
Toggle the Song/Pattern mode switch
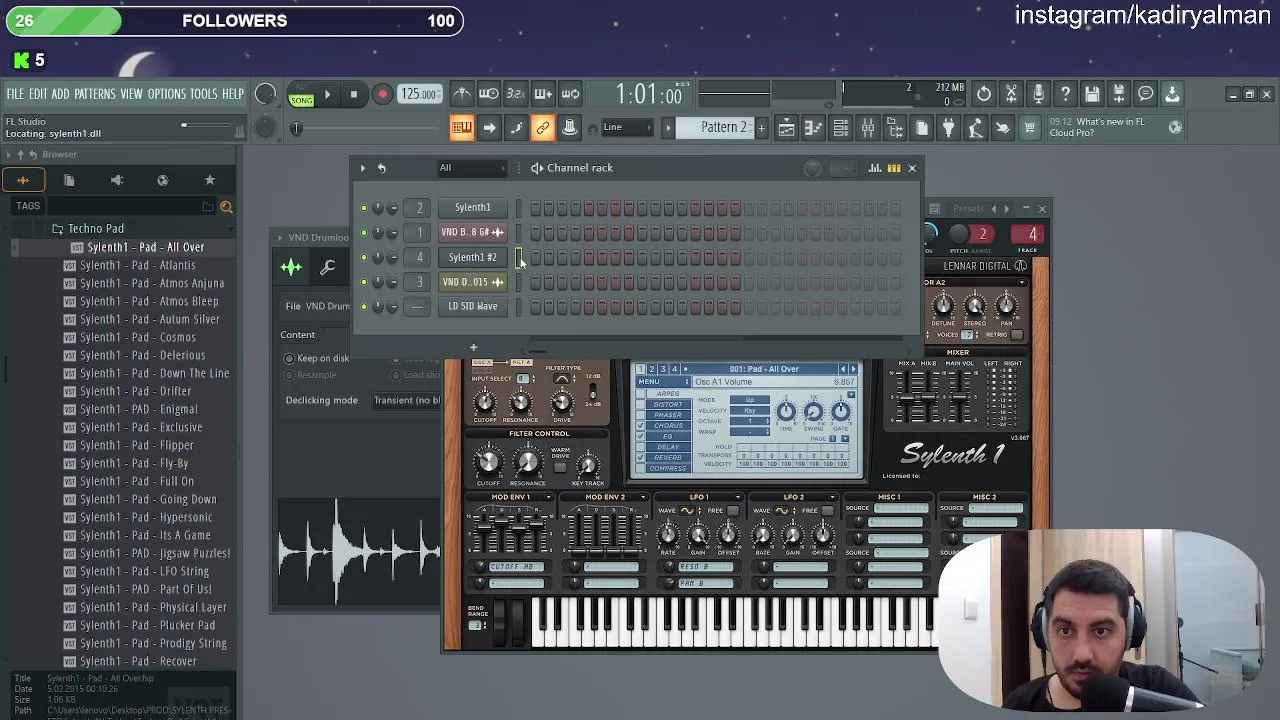coord(301,95)
